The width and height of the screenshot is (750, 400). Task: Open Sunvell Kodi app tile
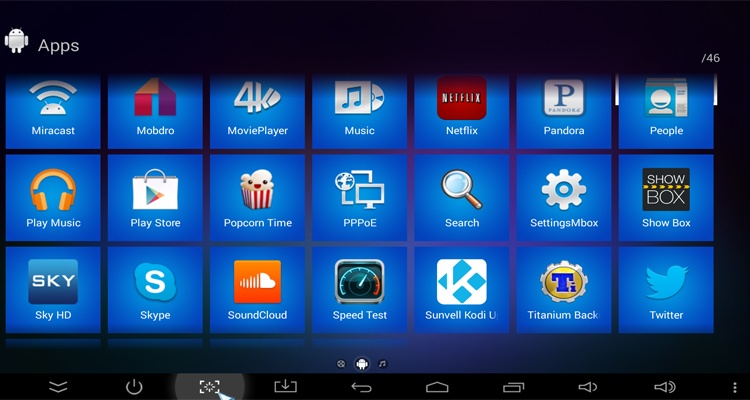[x=462, y=290]
